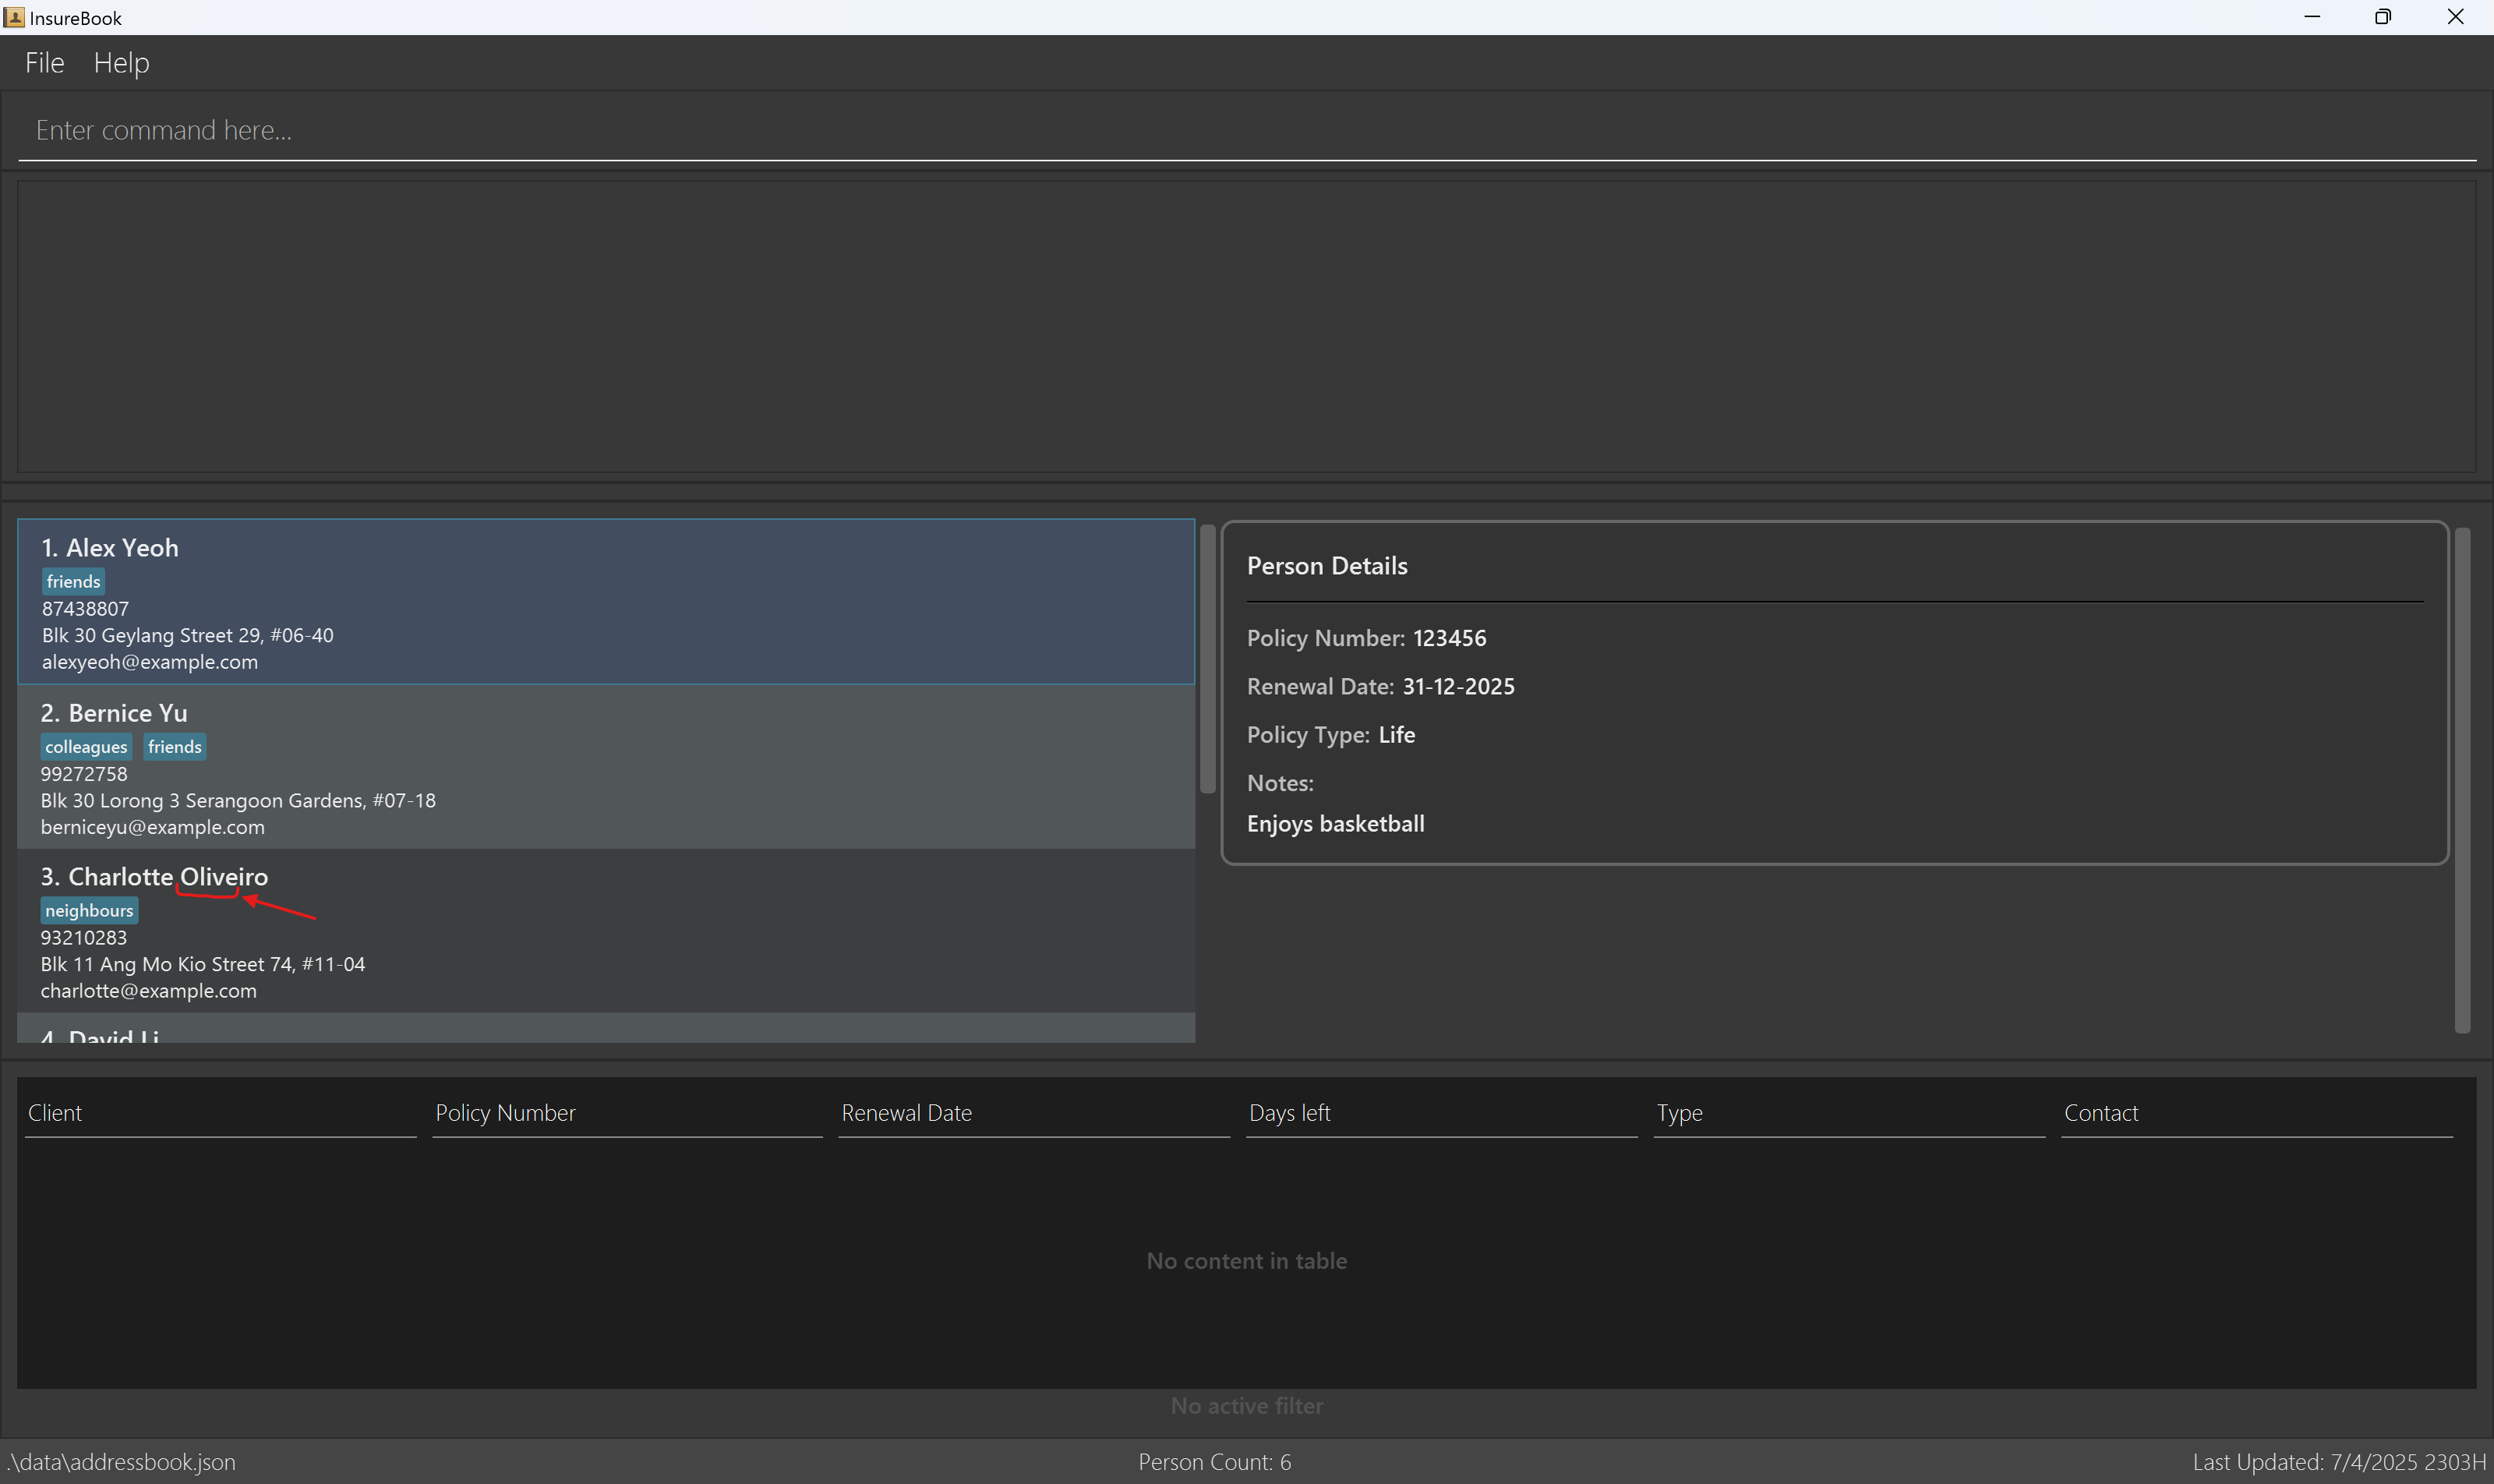Sort by the Policy Number column header

(627, 1113)
